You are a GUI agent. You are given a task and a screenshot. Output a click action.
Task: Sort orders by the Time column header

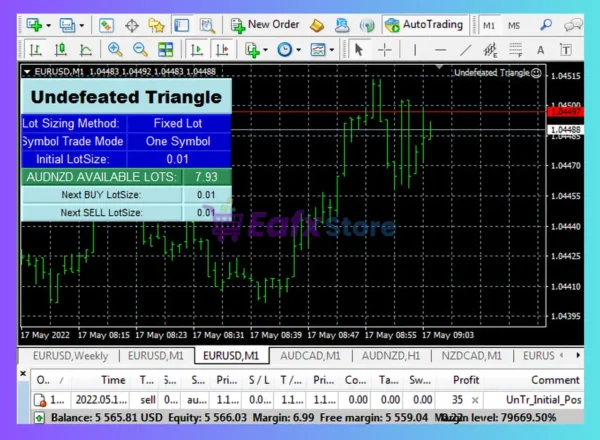coord(101,380)
